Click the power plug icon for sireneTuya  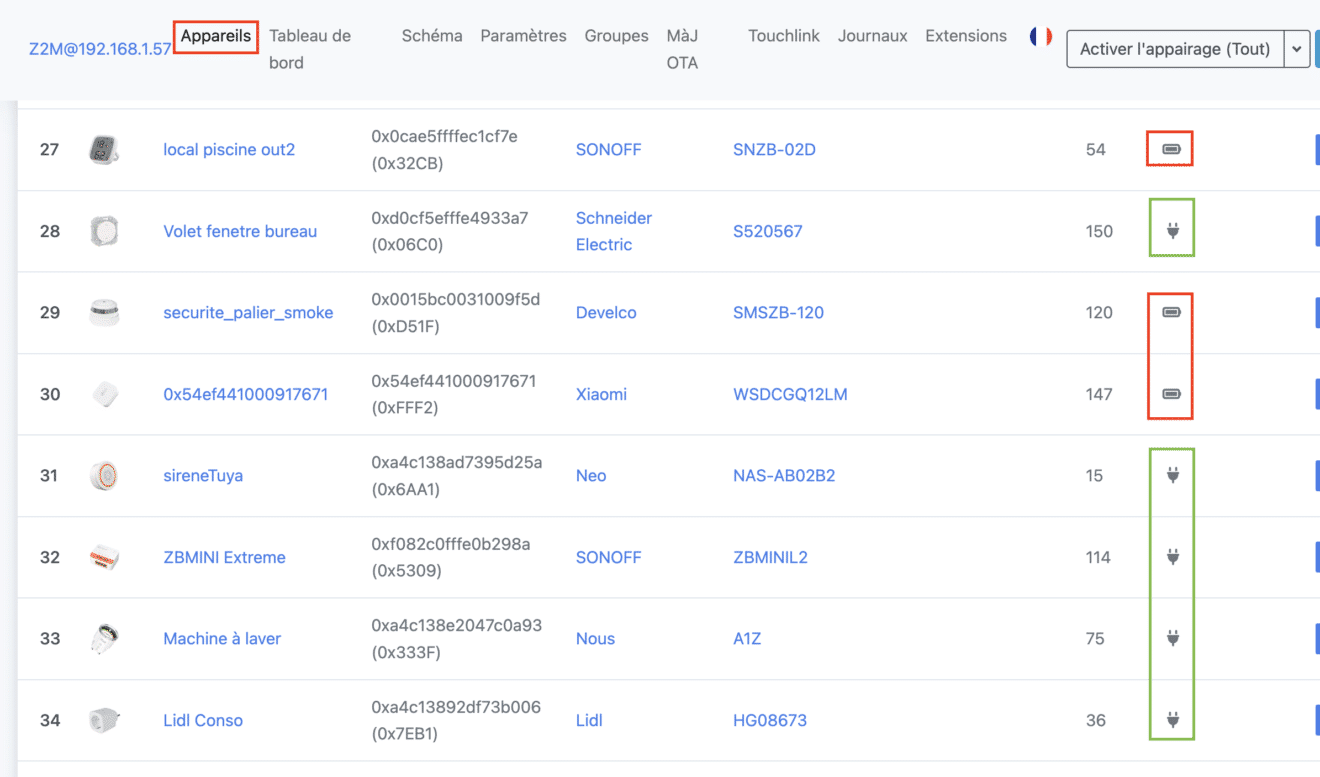(x=1170, y=476)
